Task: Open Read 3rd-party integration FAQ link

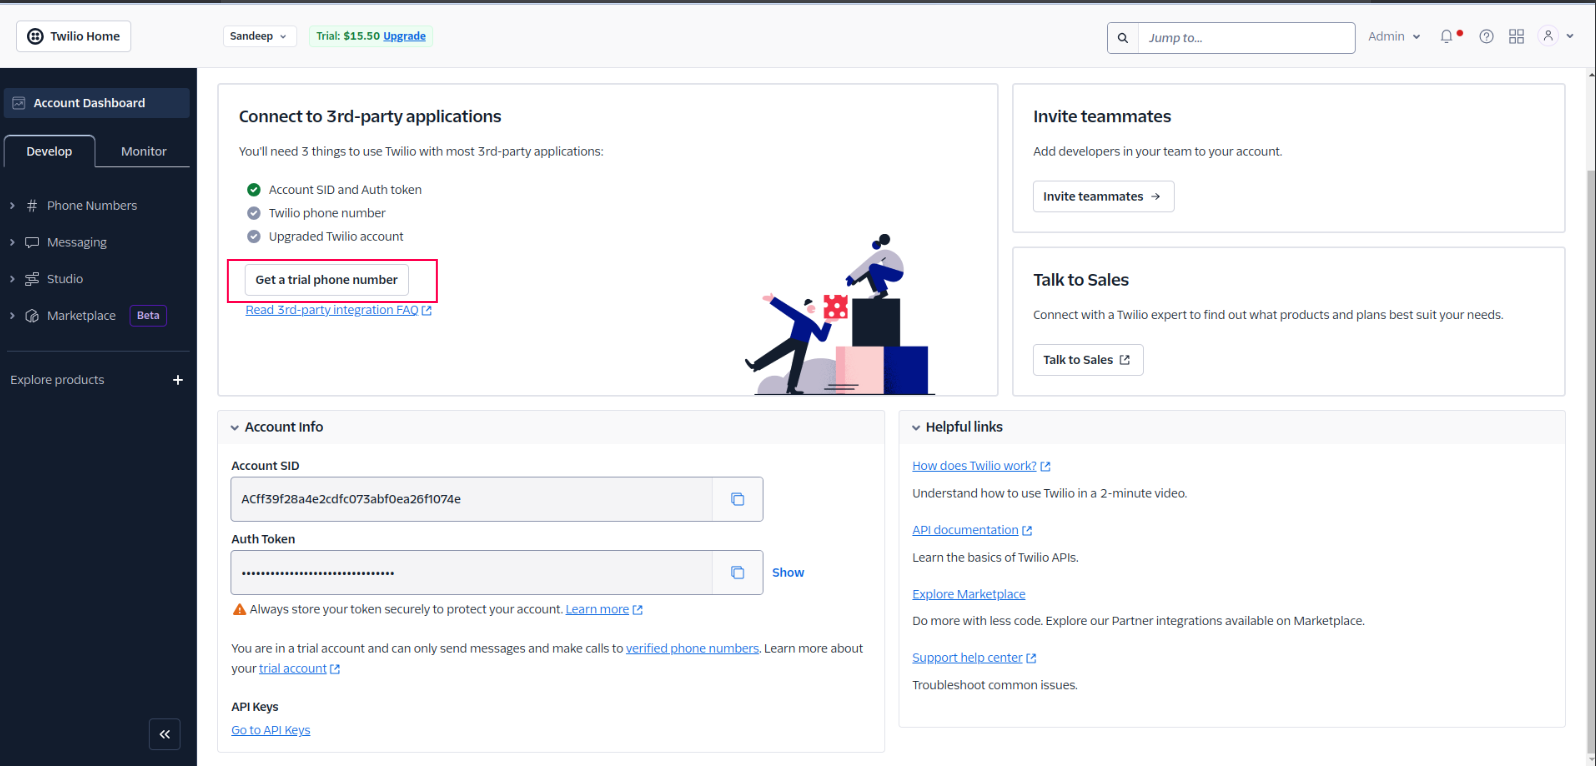Action: tap(338, 310)
